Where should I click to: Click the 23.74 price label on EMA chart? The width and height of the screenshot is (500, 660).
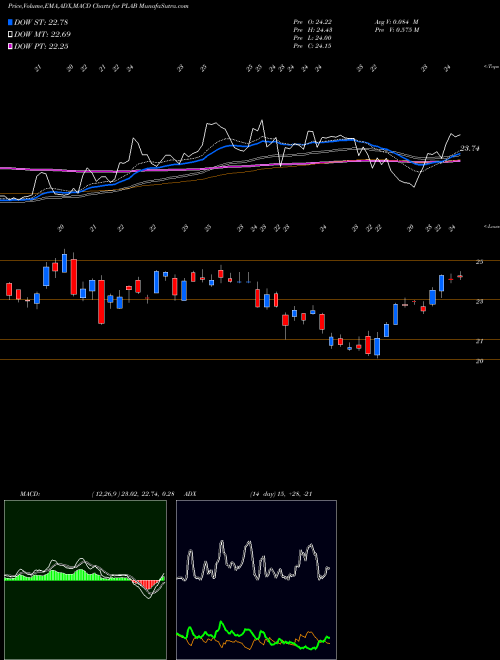coord(470,148)
